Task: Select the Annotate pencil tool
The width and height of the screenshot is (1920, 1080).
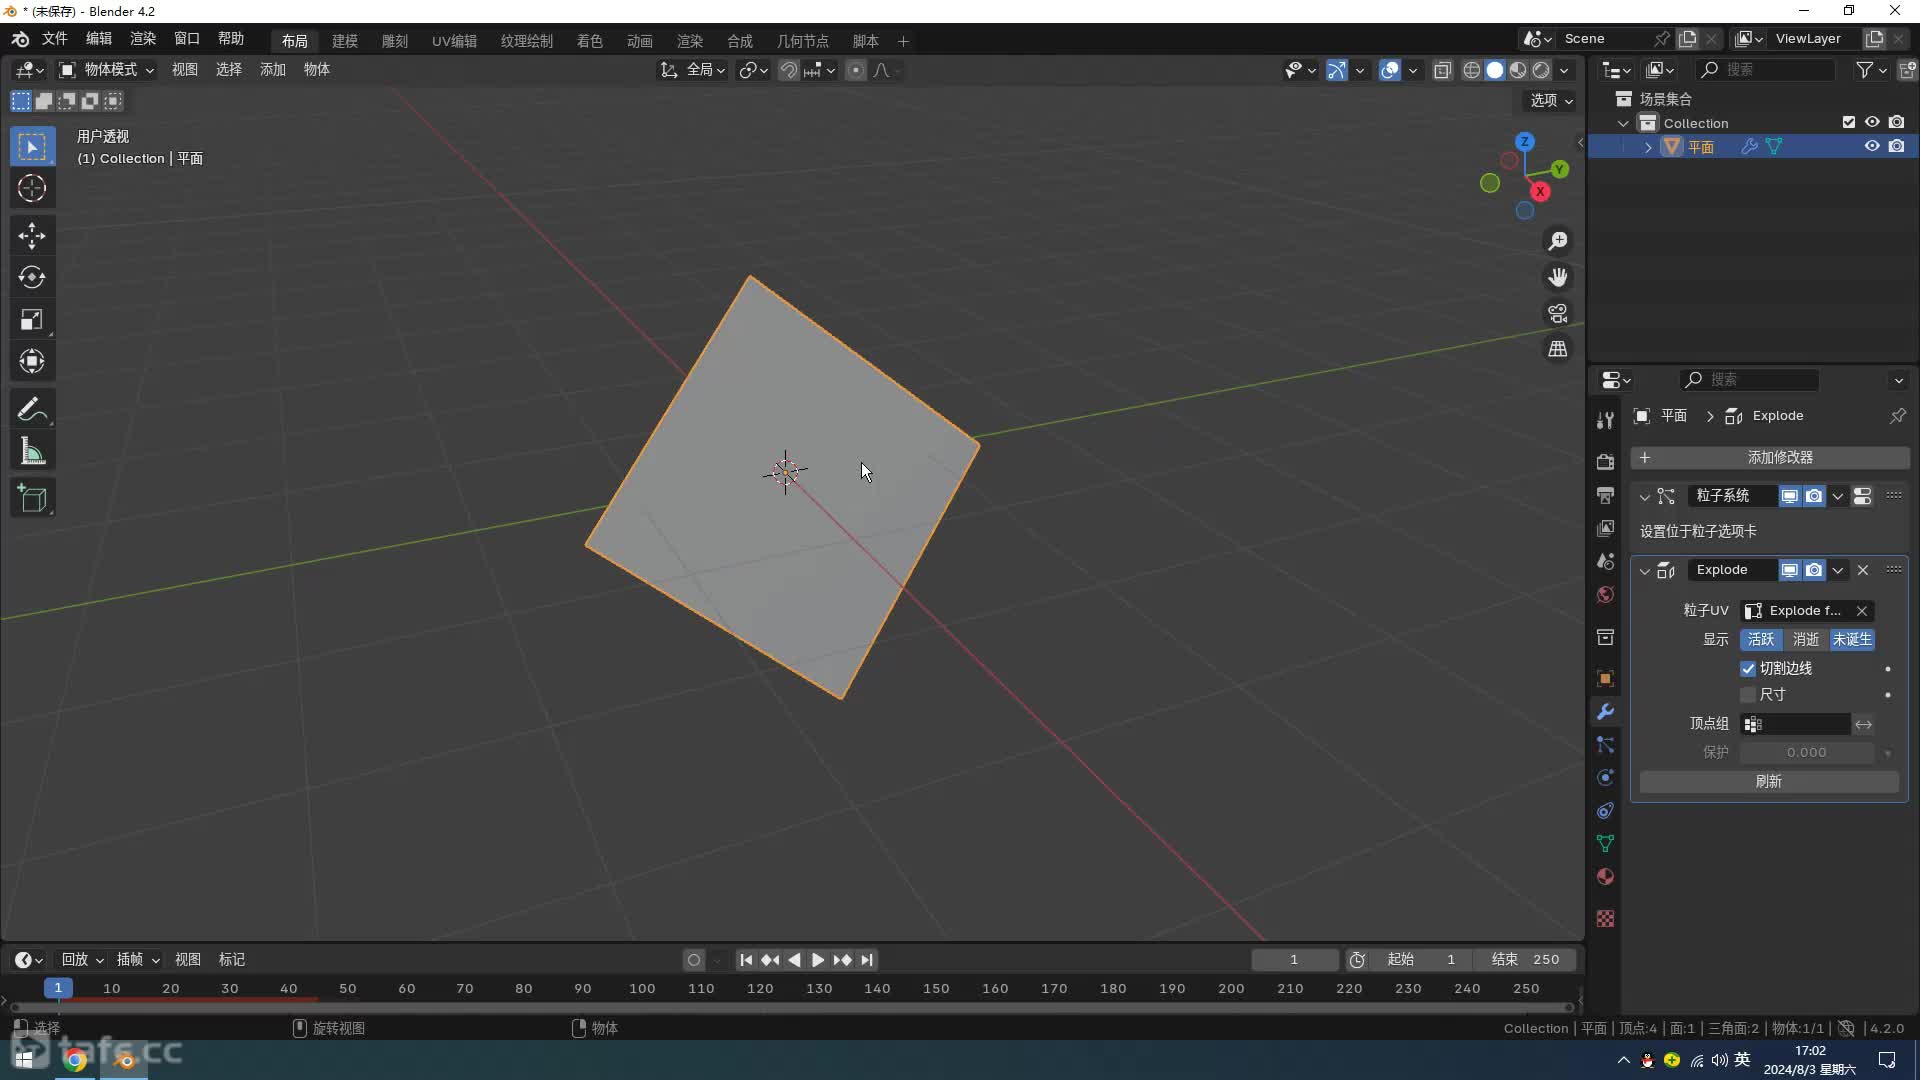Action: [32, 409]
